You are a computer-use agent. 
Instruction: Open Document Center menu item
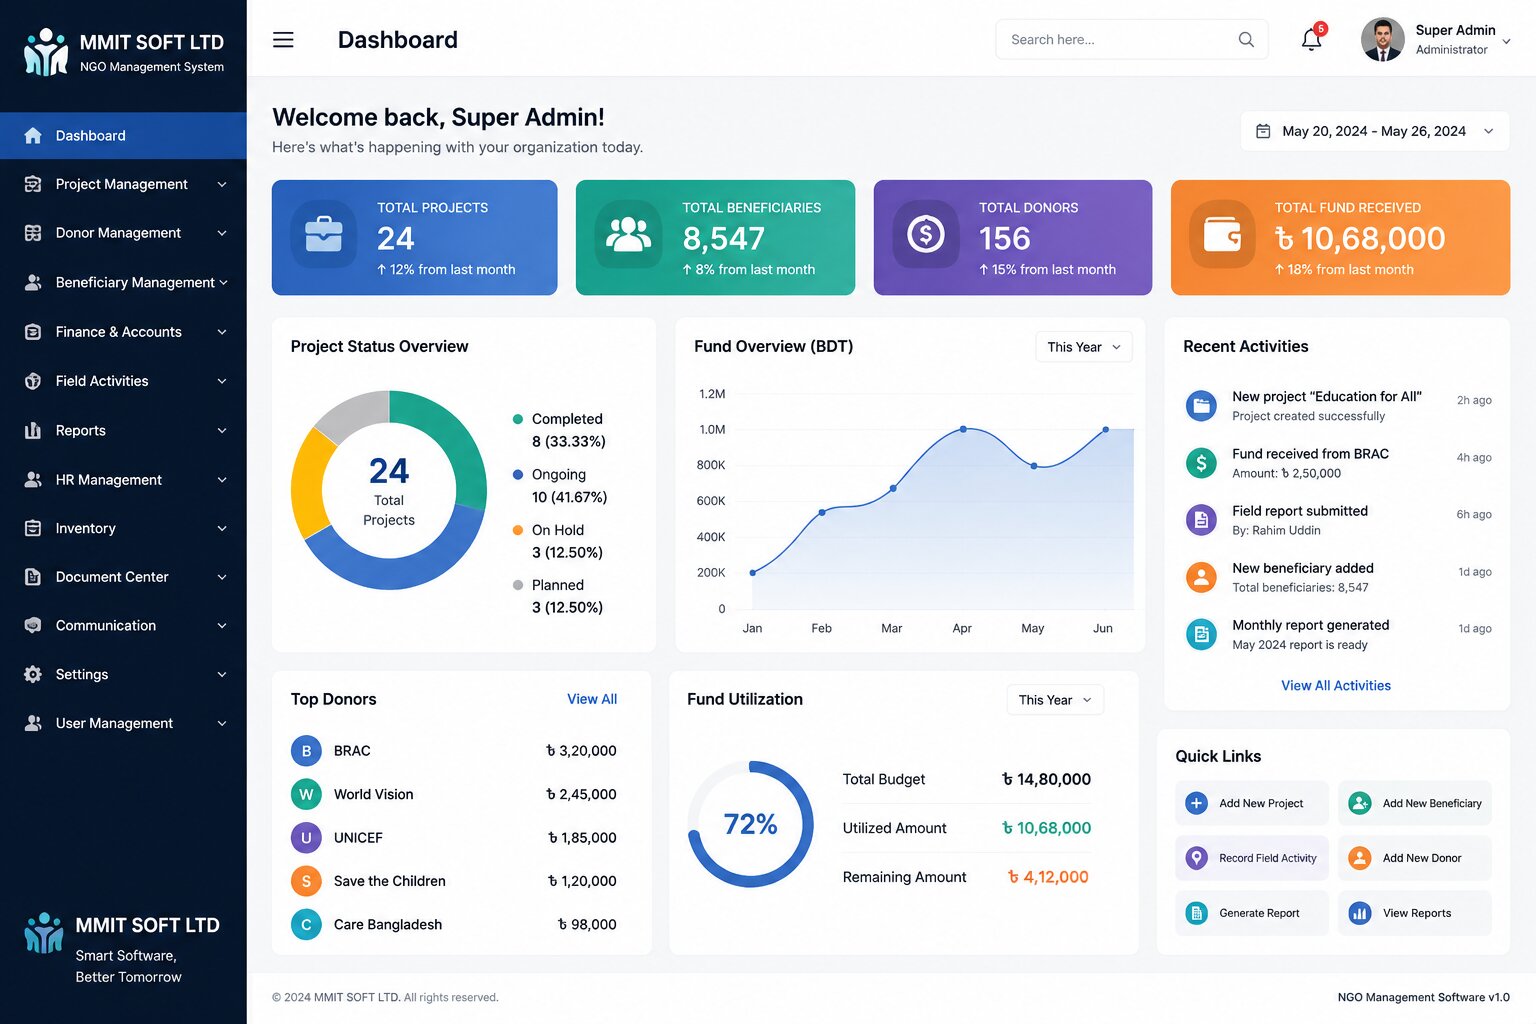coord(123,577)
